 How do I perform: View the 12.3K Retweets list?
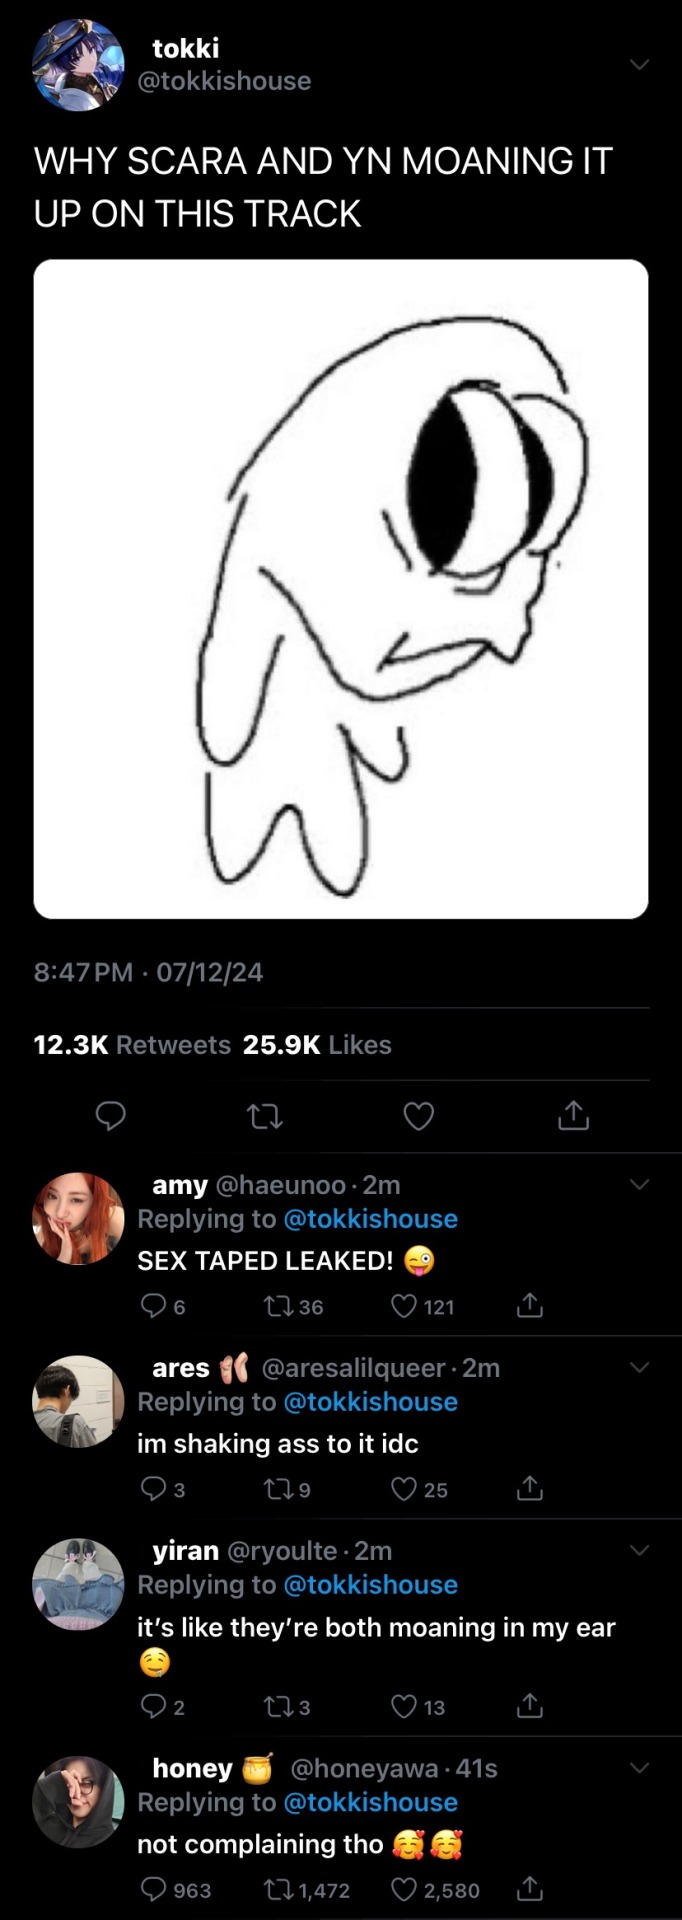[x=132, y=1045]
